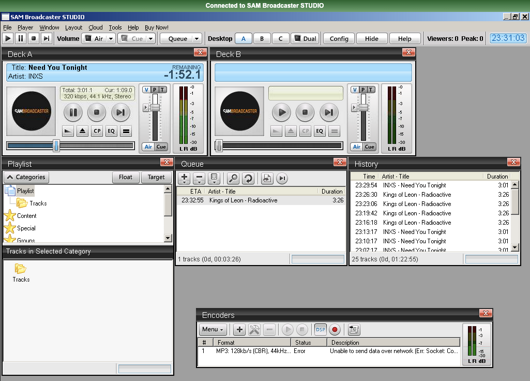Screen dimensions: 530x381
Task: Click the Queue shuffle/refresh arrows icon
Action: (248, 178)
